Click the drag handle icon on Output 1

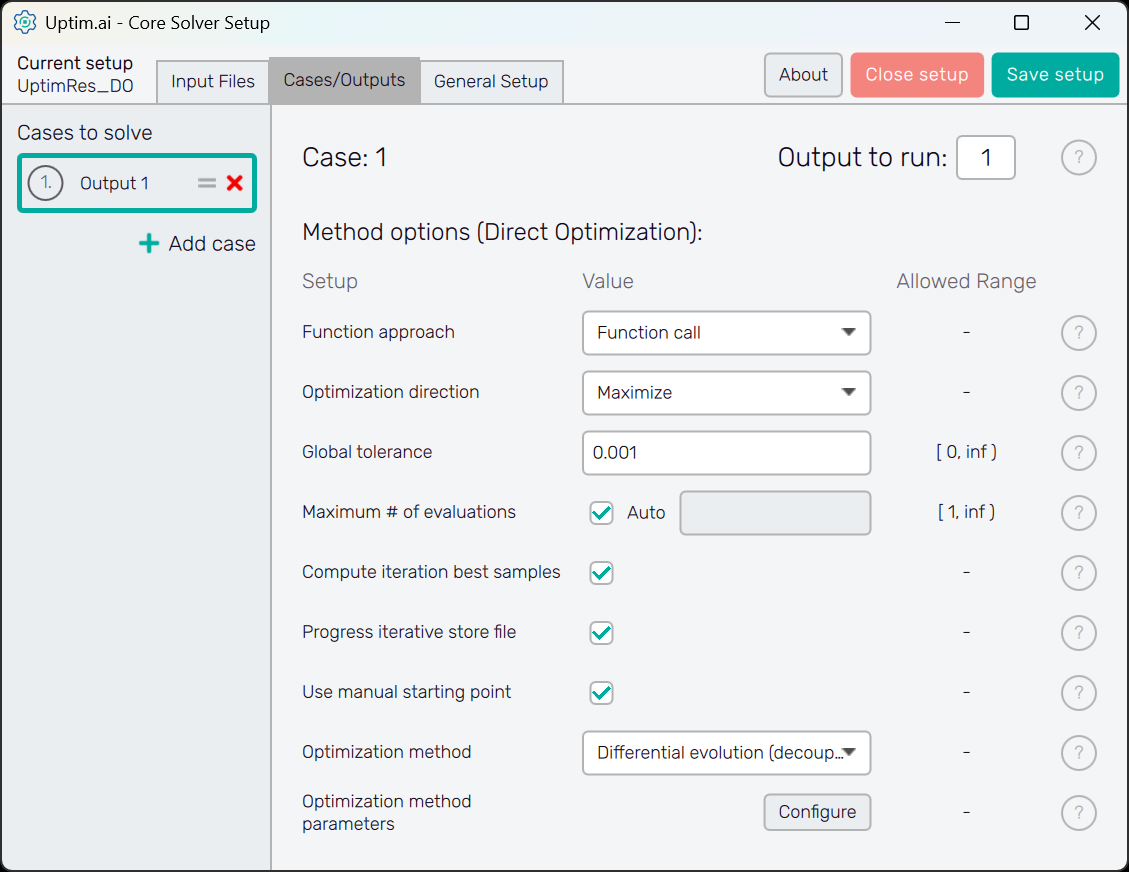click(x=207, y=183)
